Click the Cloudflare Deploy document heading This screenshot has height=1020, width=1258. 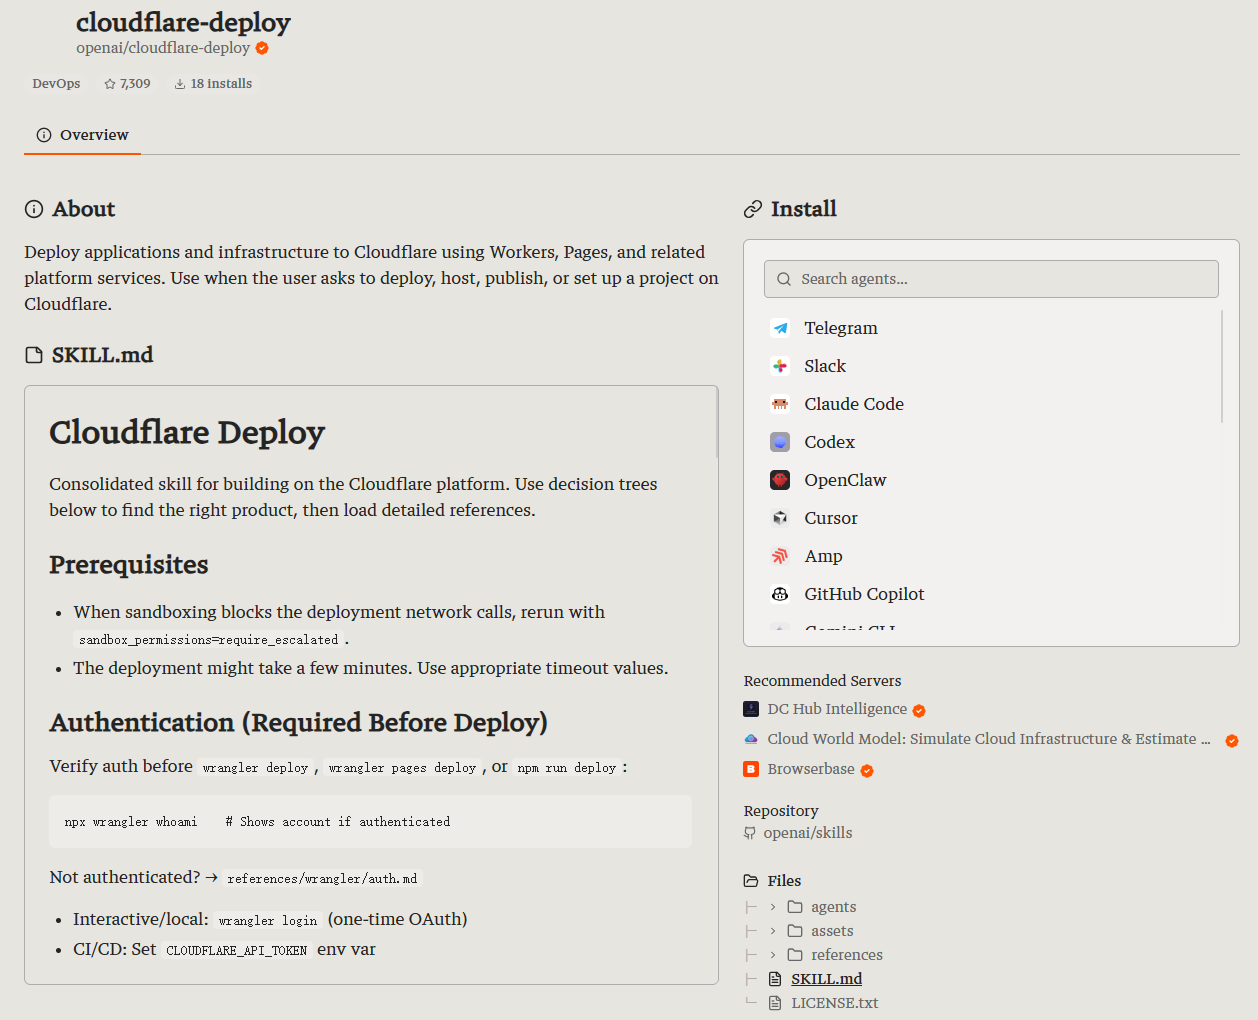(x=187, y=432)
